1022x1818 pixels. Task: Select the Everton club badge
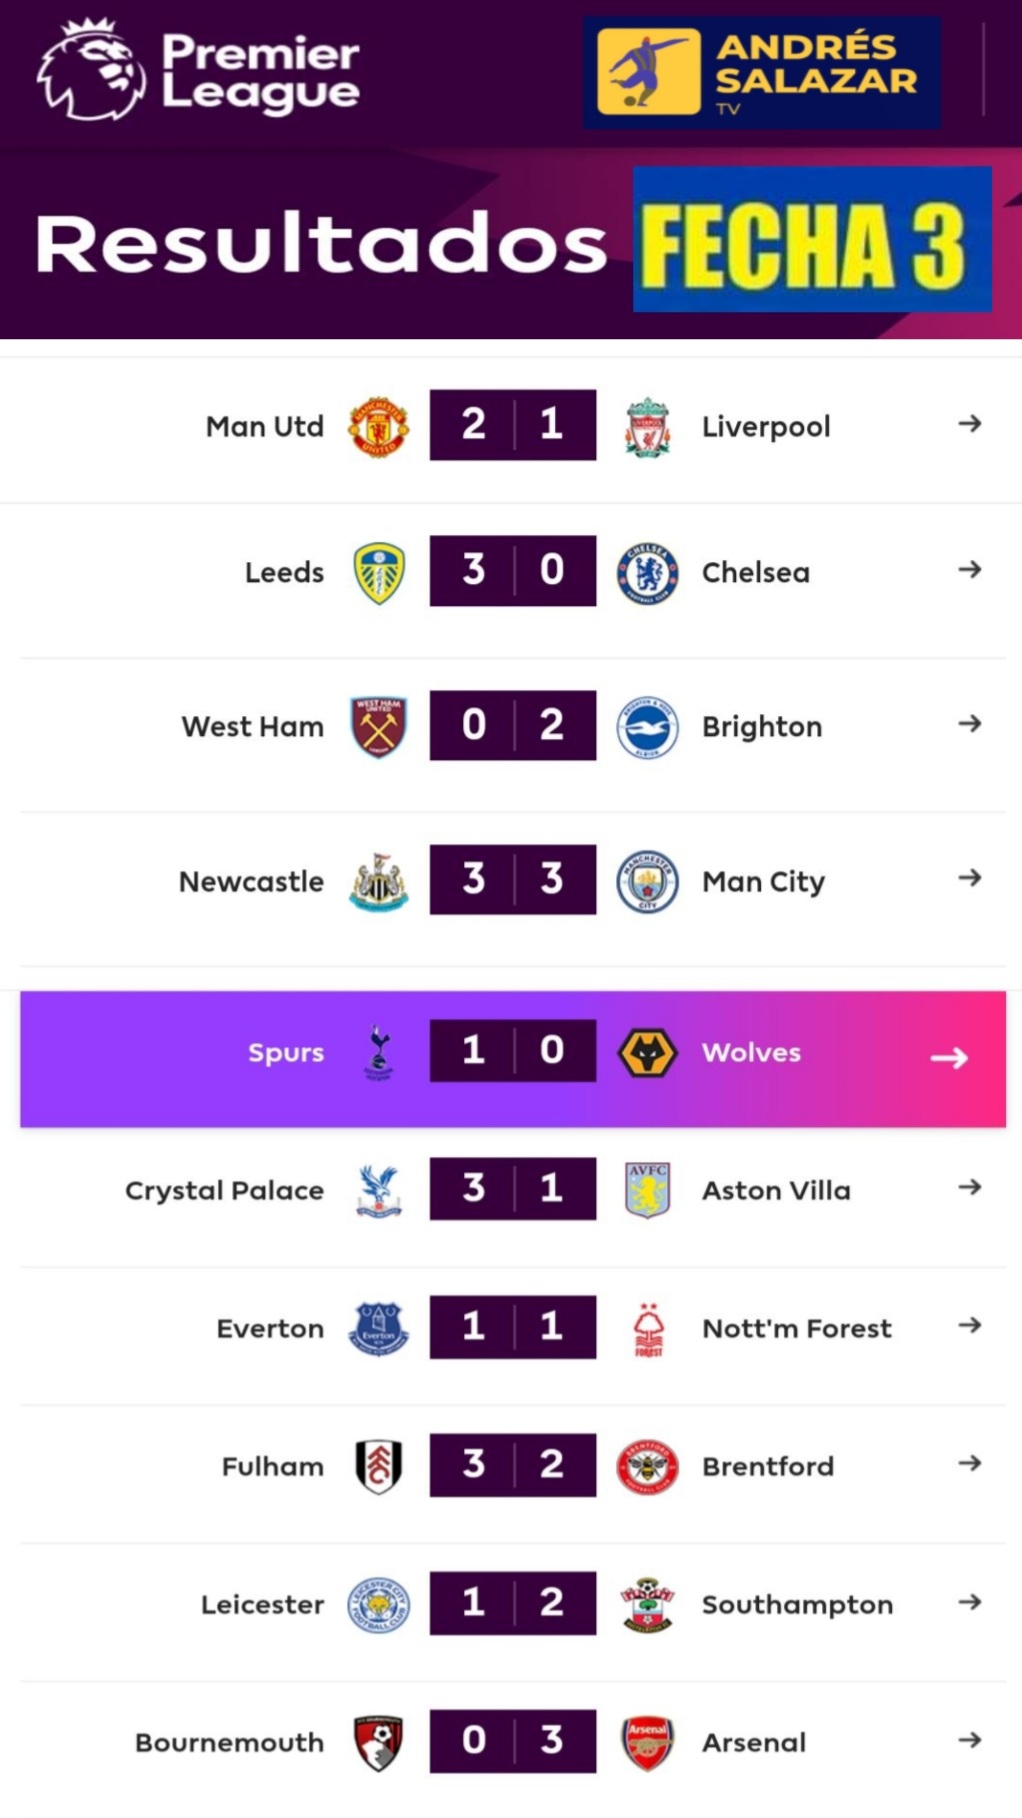click(379, 1328)
